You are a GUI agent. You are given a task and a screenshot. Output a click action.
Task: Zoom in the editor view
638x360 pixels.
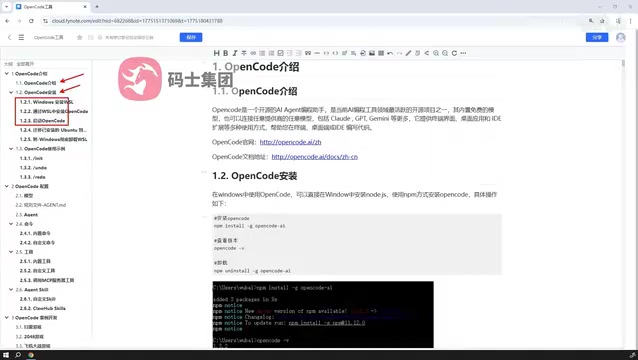click(436, 53)
